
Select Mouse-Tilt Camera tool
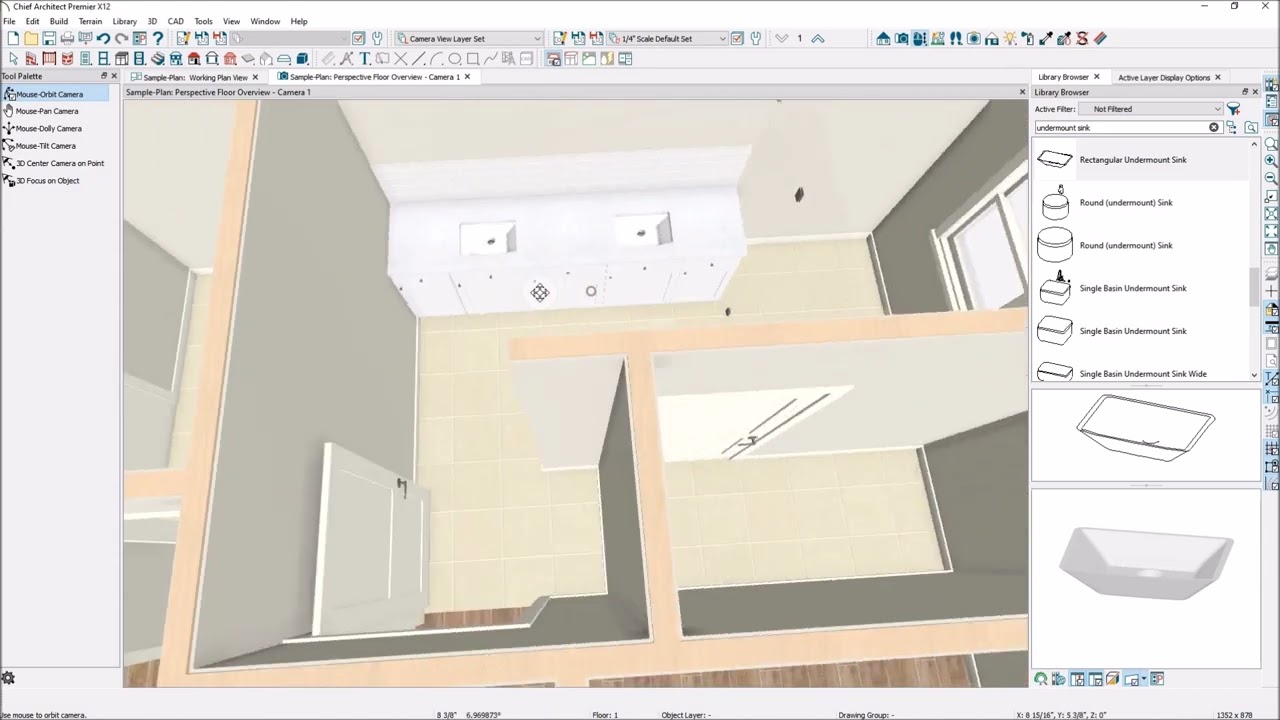[x=44, y=146]
